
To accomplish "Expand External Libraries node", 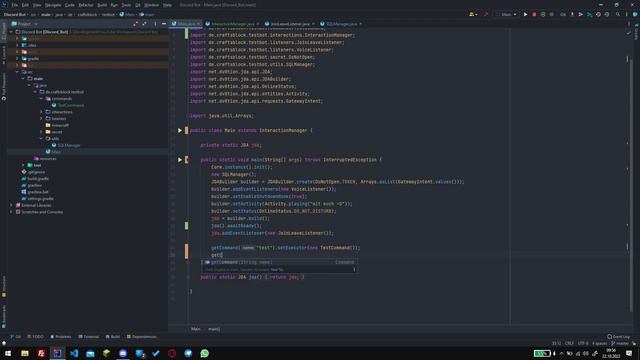I will click(11, 205).
